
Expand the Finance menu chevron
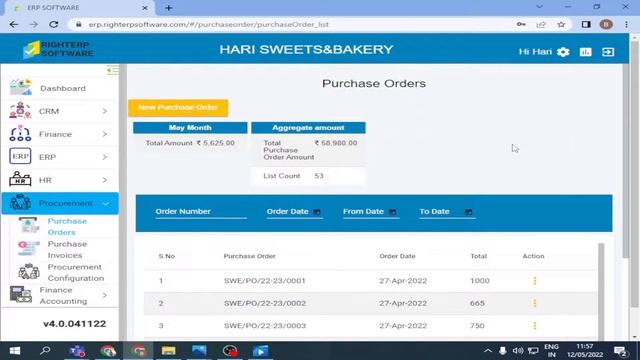point(105,134)
